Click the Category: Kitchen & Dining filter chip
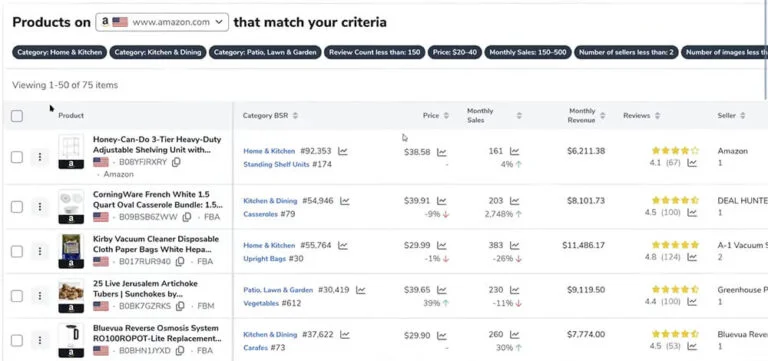 [158, 52]
